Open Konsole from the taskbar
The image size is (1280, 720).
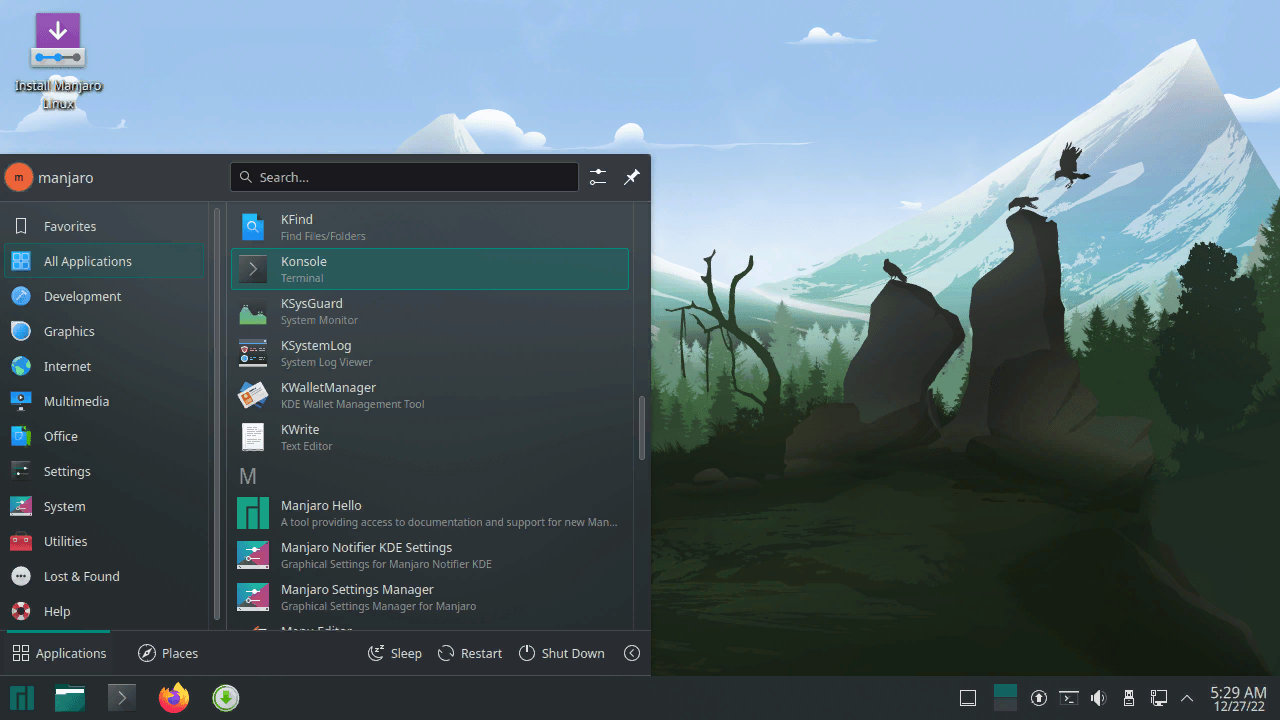coord(122,698)
